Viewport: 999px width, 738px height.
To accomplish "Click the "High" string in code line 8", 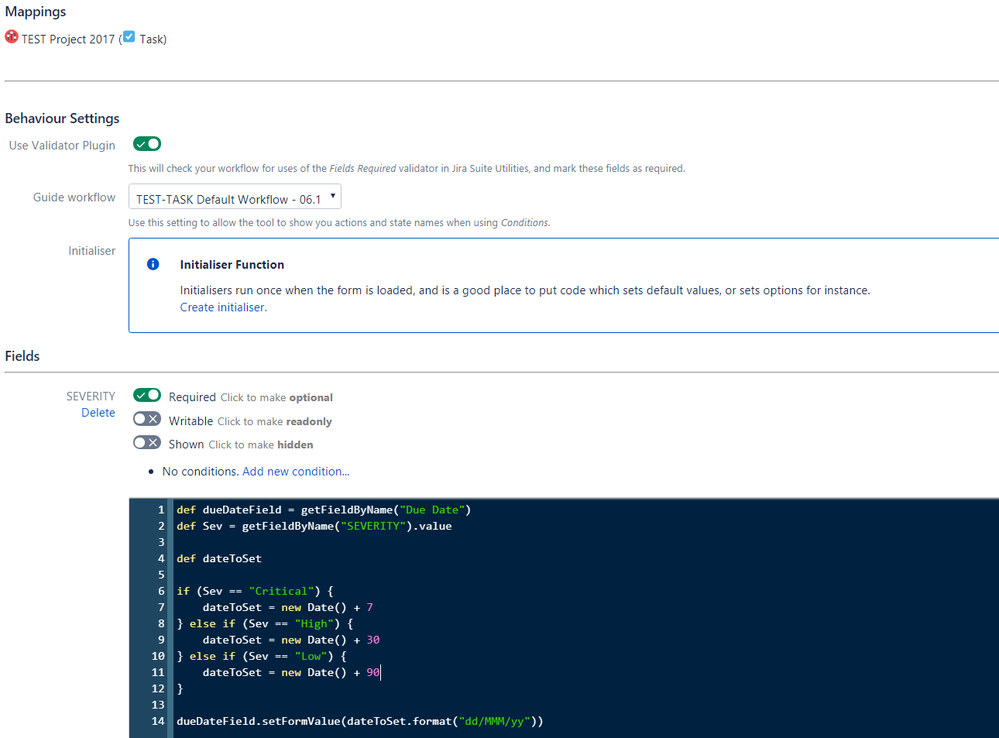I will [x=314, y=623].
